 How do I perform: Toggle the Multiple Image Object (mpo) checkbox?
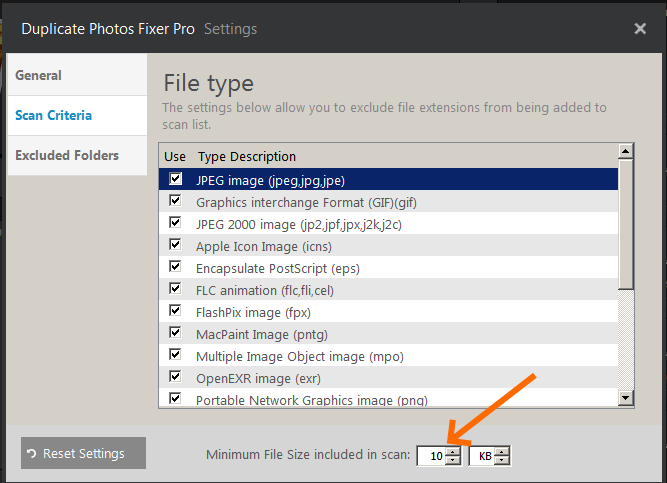175,354
